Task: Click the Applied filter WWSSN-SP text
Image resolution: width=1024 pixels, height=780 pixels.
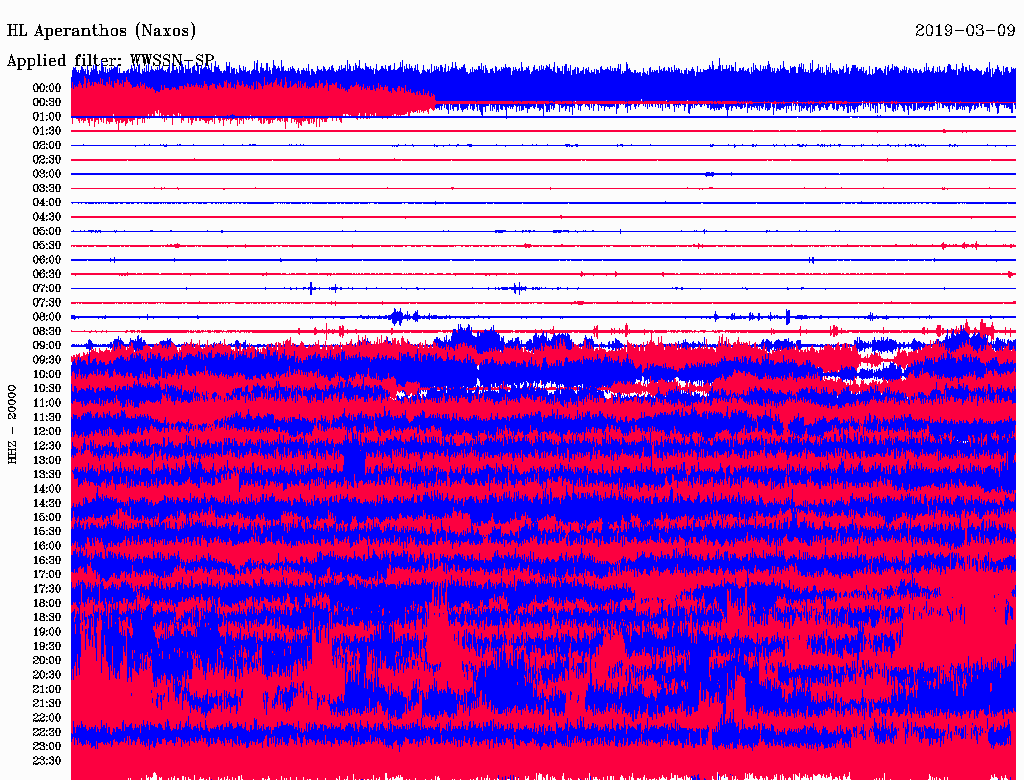Action: pos(110,61)
